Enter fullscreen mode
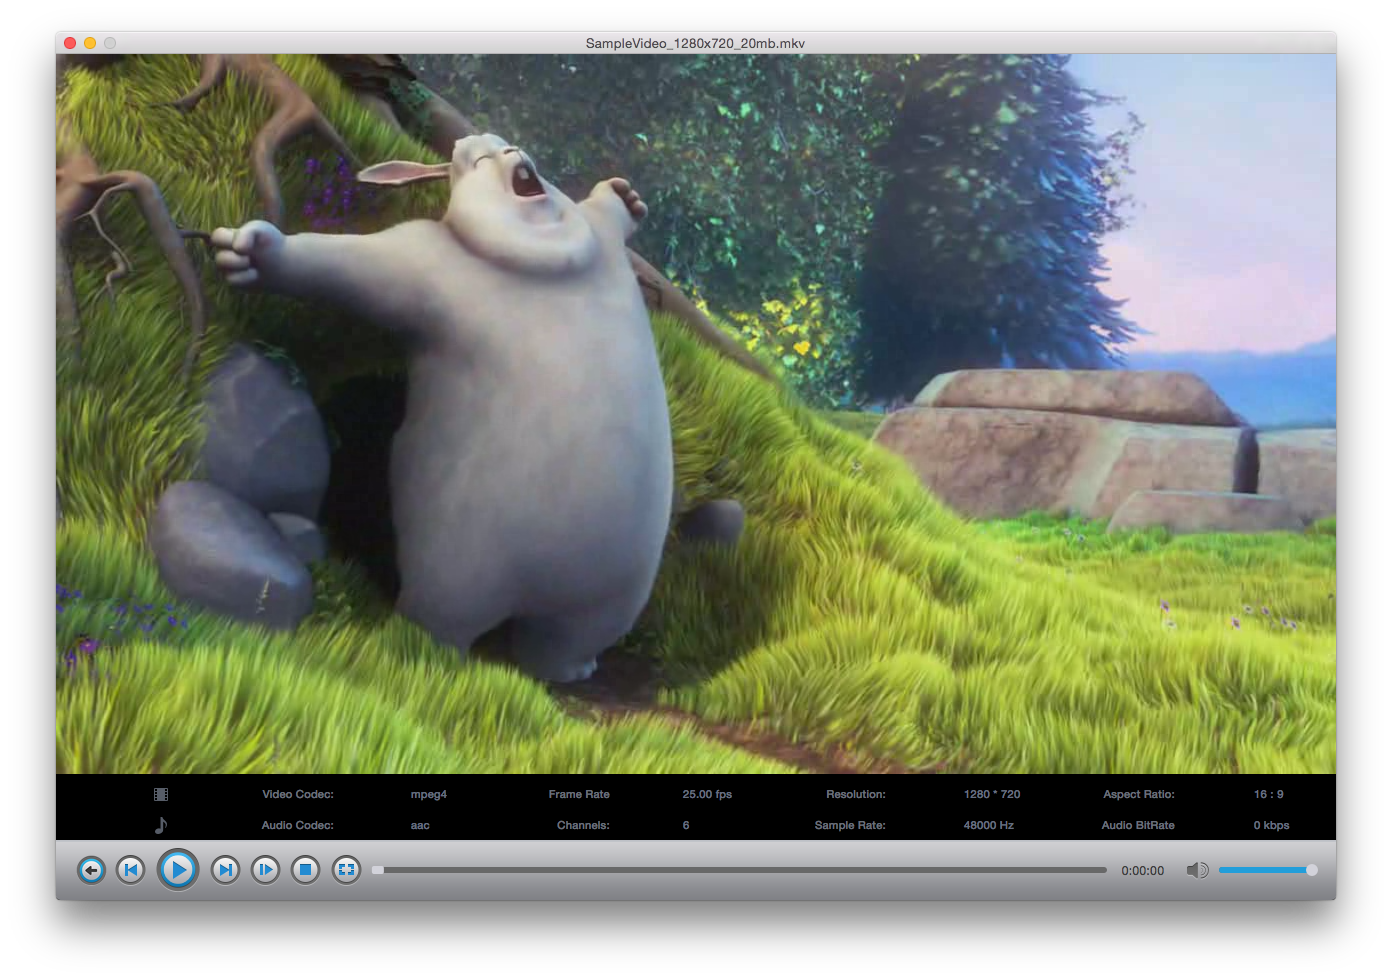 pos(346,870)
